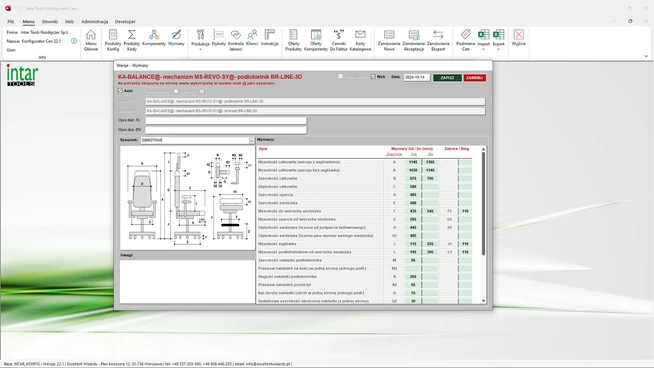The image size is (654, 368).
Task: Collapse the ribbon with the chevron
Action: click(646, 56)
